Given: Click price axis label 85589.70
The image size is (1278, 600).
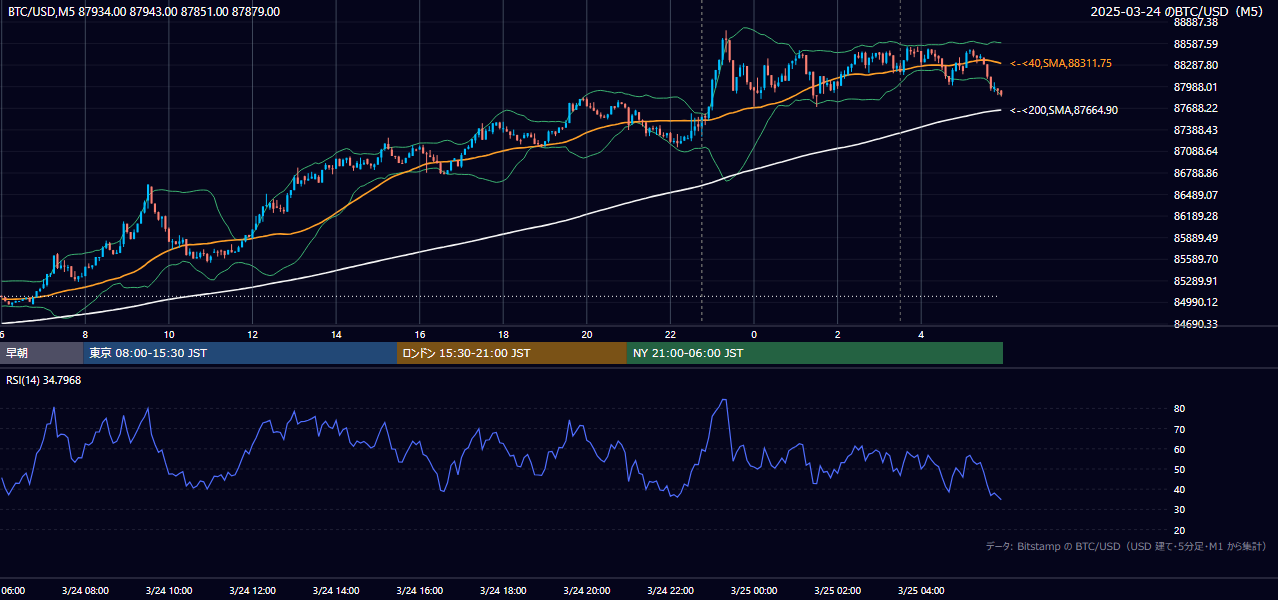Looking at the screenshot, I should click(x=1196, y=259).
